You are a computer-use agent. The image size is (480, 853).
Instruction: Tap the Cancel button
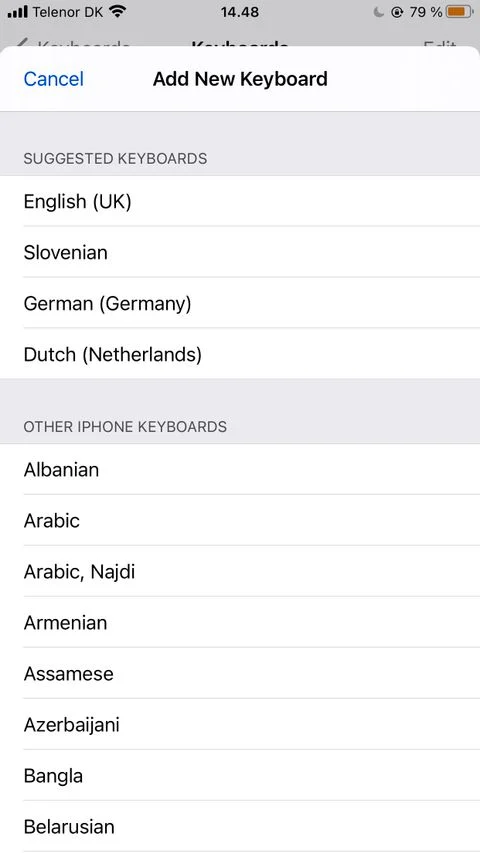[x=53, y=79]
